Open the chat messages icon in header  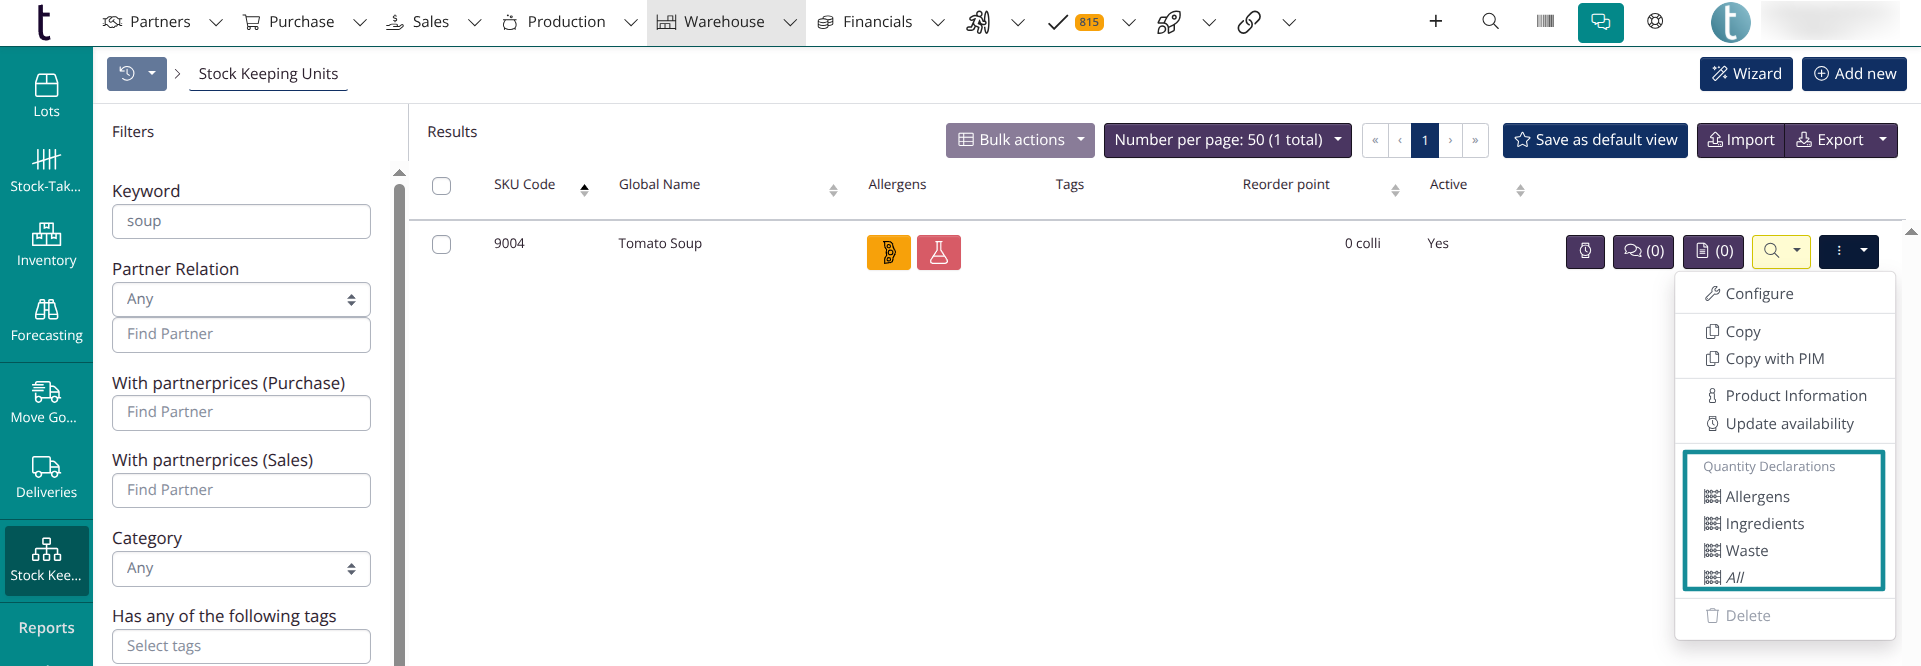tap(1600, 22)
